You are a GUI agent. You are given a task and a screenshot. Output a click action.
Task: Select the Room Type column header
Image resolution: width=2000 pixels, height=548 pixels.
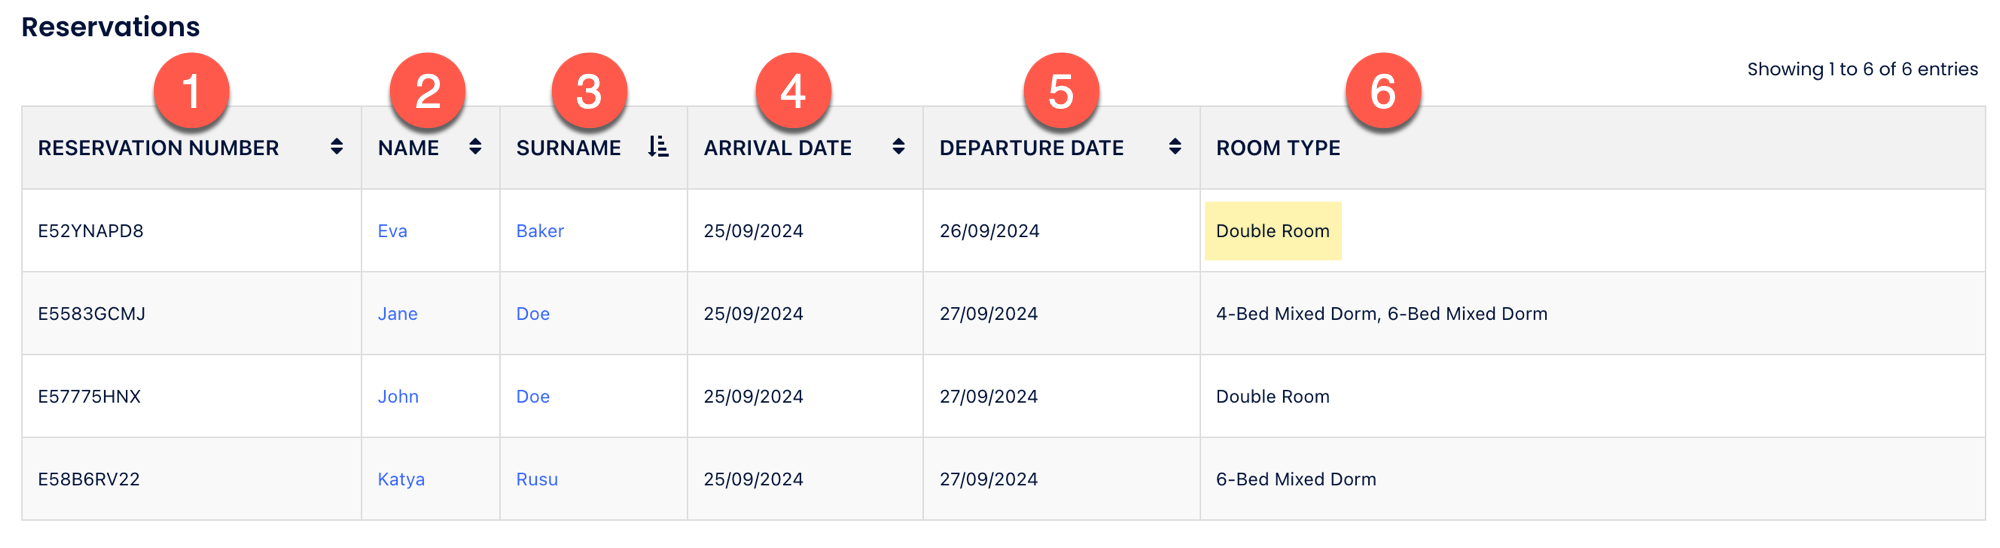[1278, 148]
